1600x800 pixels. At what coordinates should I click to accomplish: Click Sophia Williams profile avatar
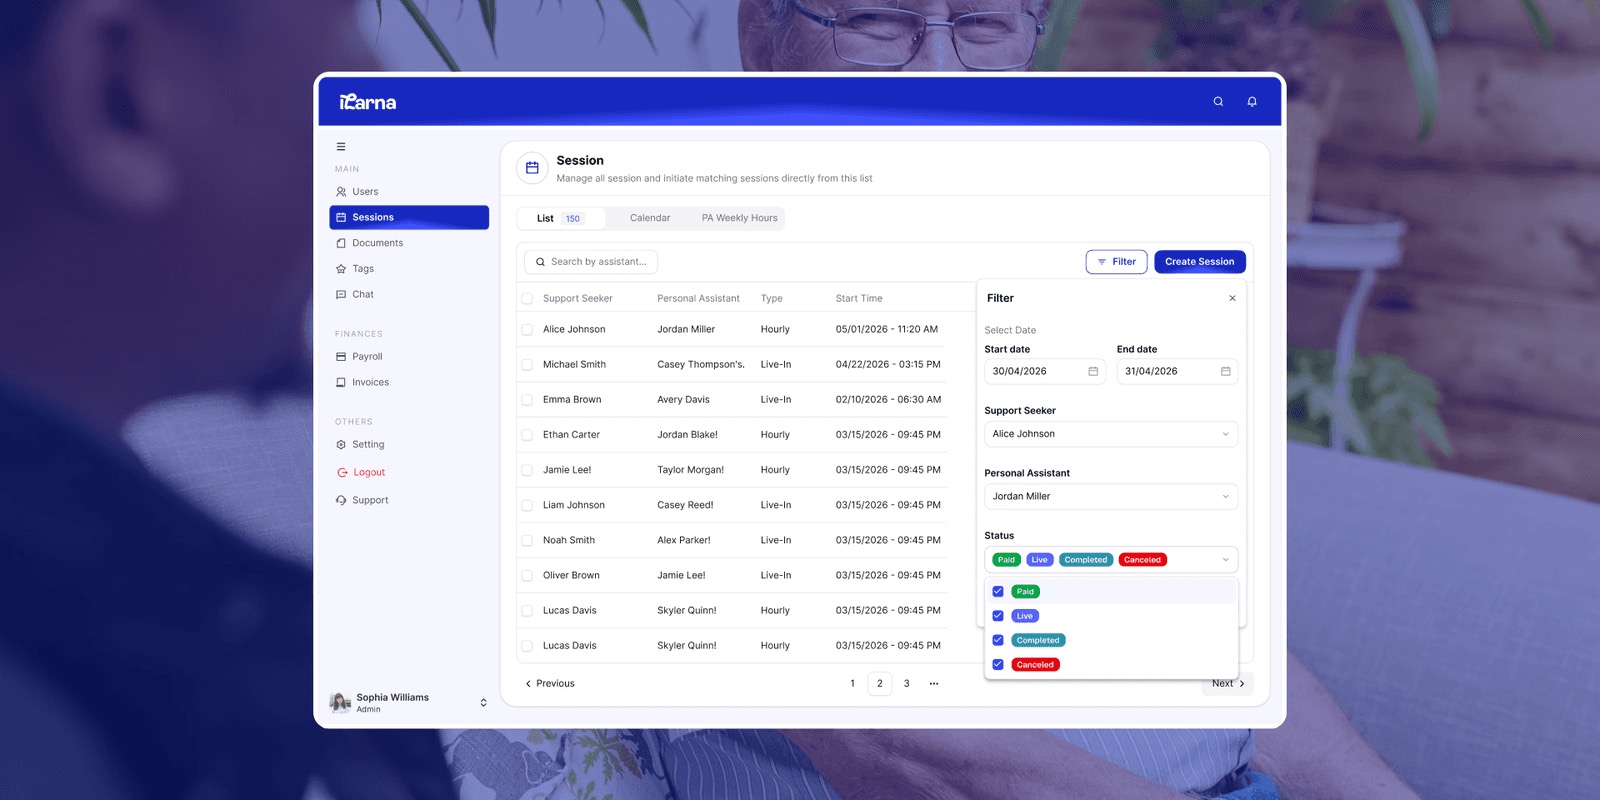click(340, 702)
